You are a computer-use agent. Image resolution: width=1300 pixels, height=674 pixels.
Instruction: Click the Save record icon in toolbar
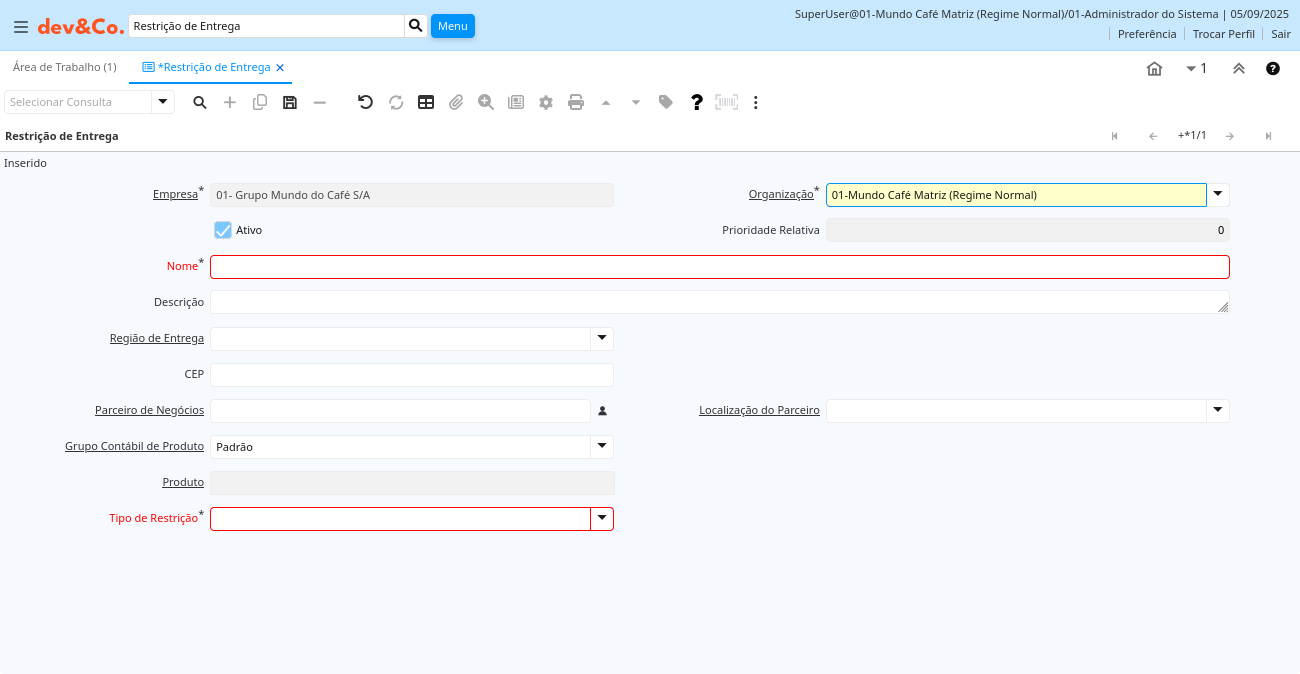pyautogui.click(x=290, y=102)
